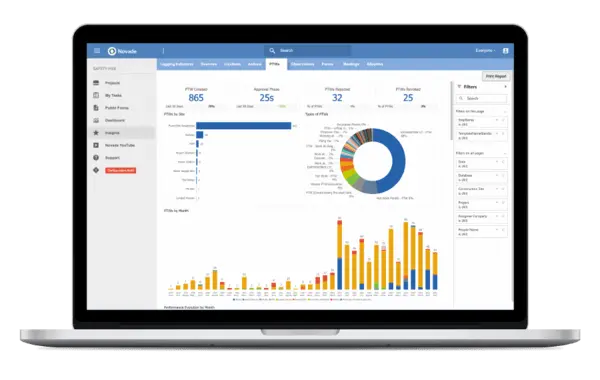600x380 pixels.
Task: Expand the Project filter card
Action: coord(497,202)
